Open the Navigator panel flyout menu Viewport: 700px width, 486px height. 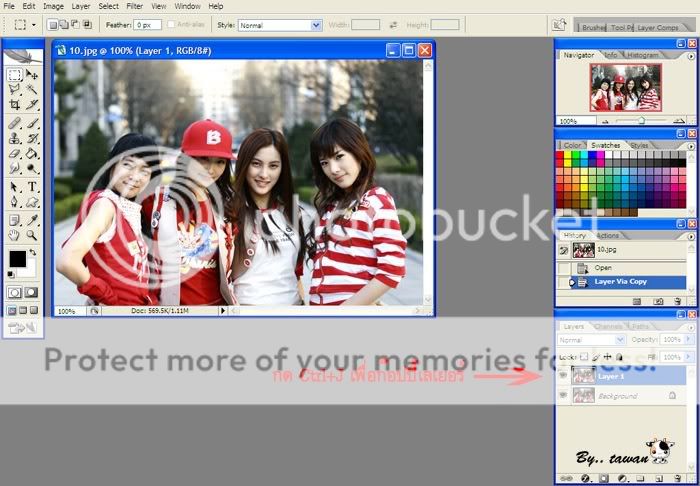point(691,56)
